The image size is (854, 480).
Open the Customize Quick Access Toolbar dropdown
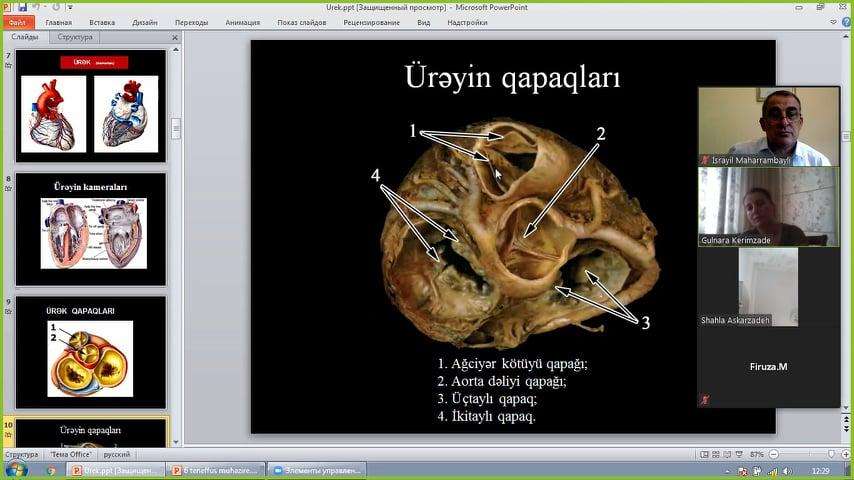tap(70, 8)
